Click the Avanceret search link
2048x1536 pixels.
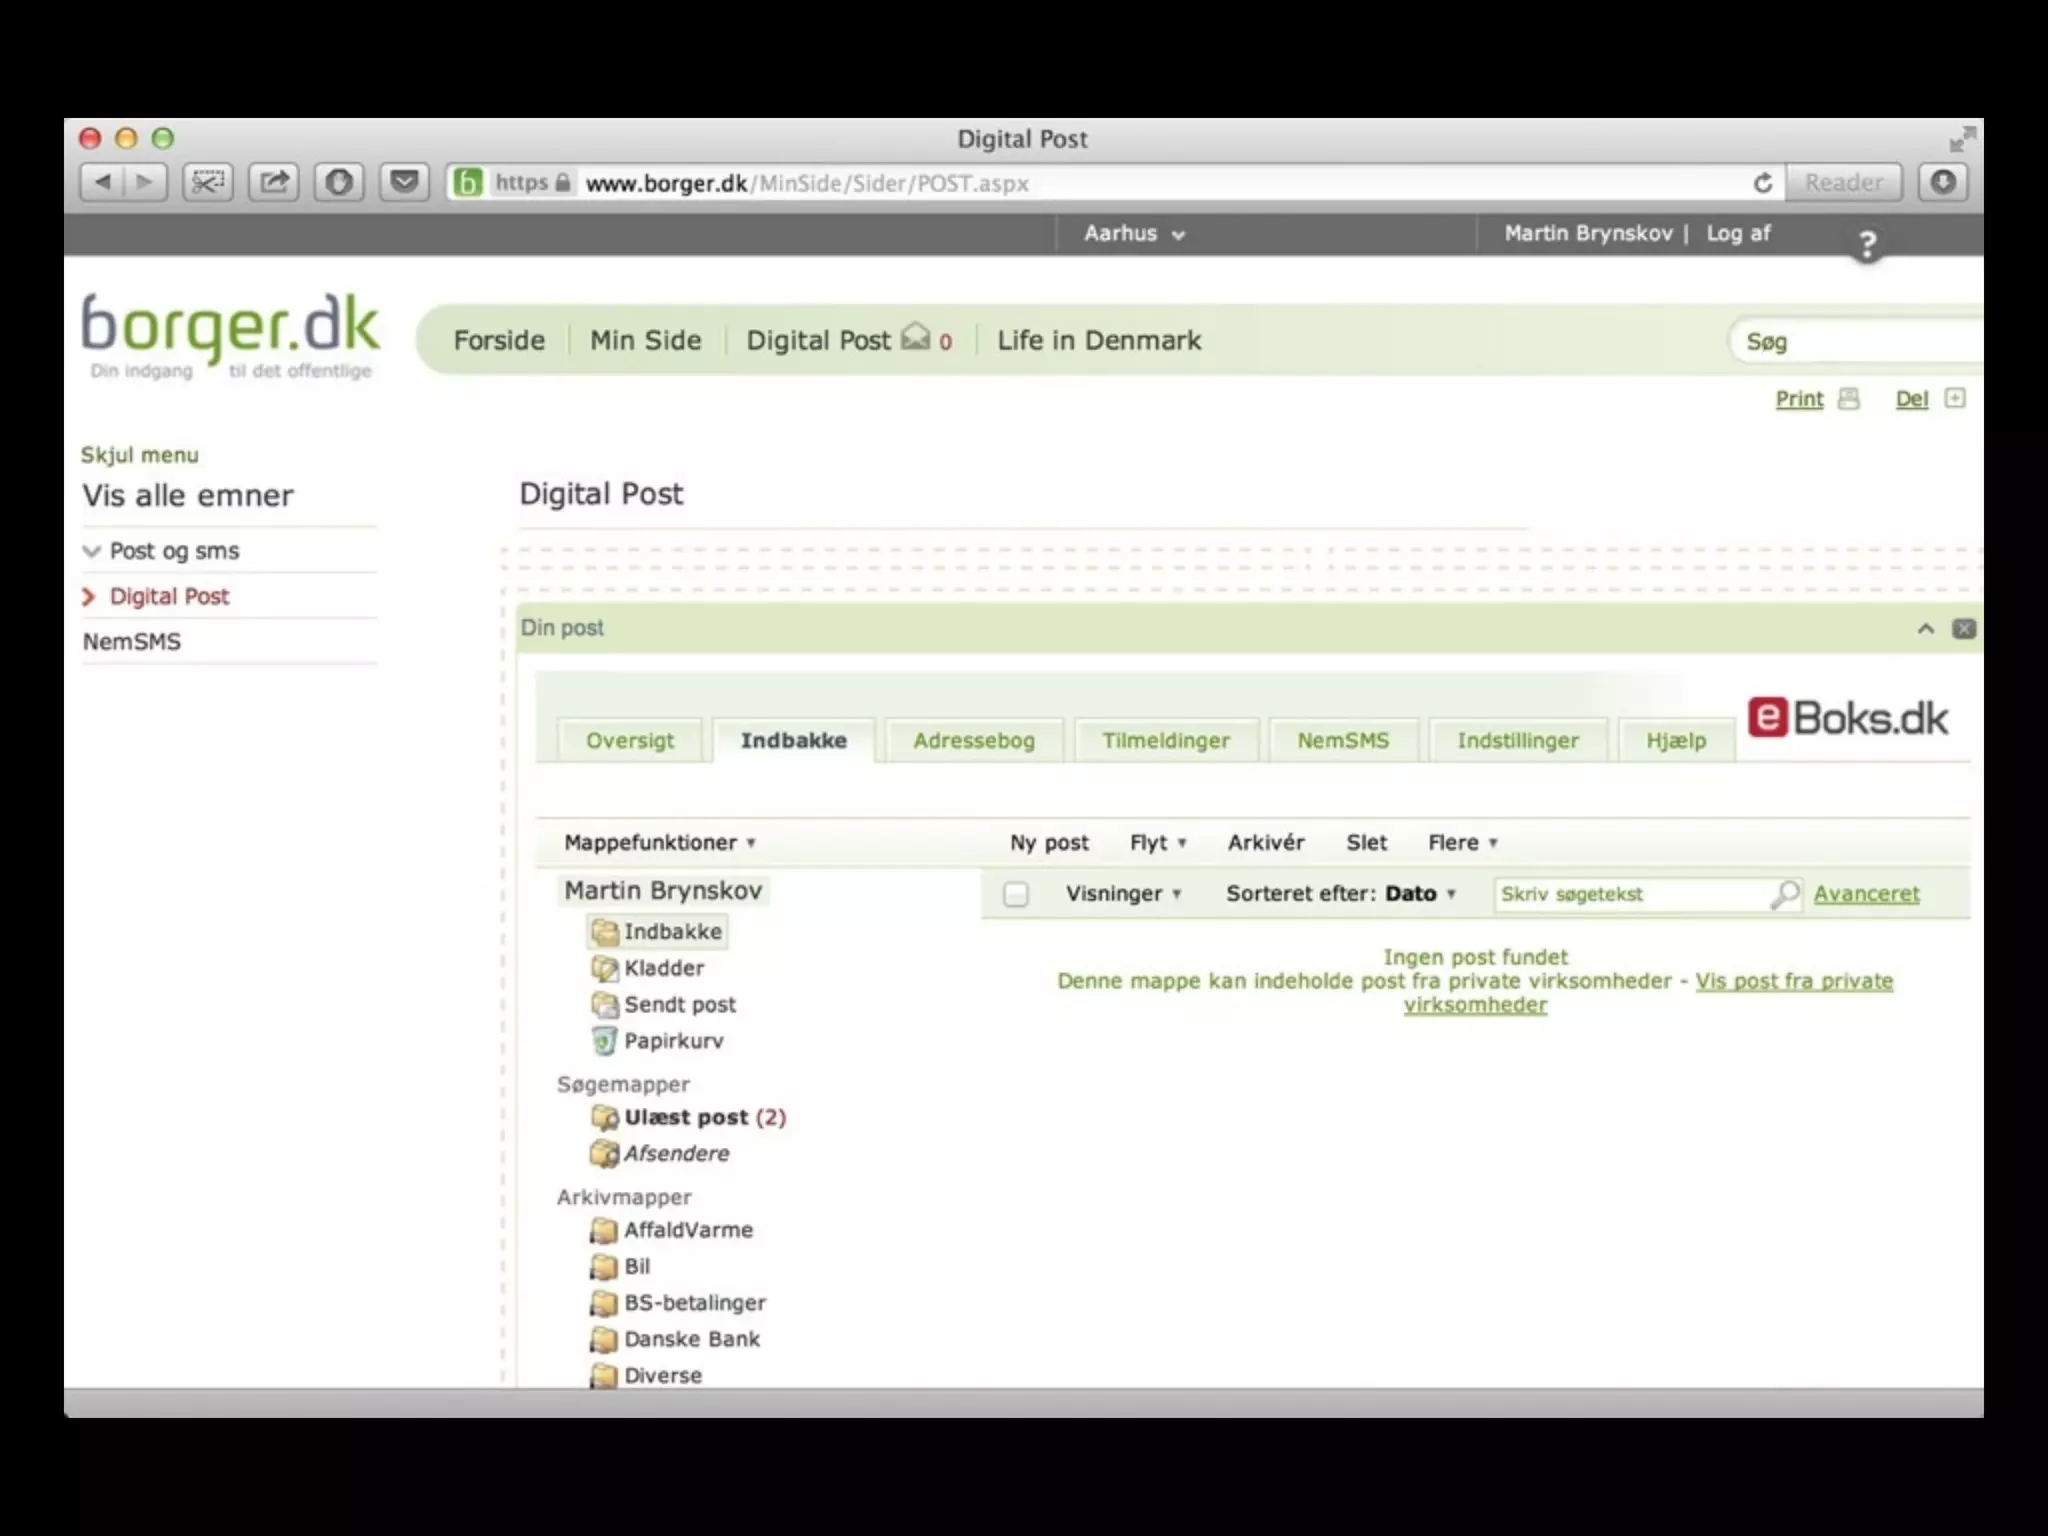point(1866,894)
